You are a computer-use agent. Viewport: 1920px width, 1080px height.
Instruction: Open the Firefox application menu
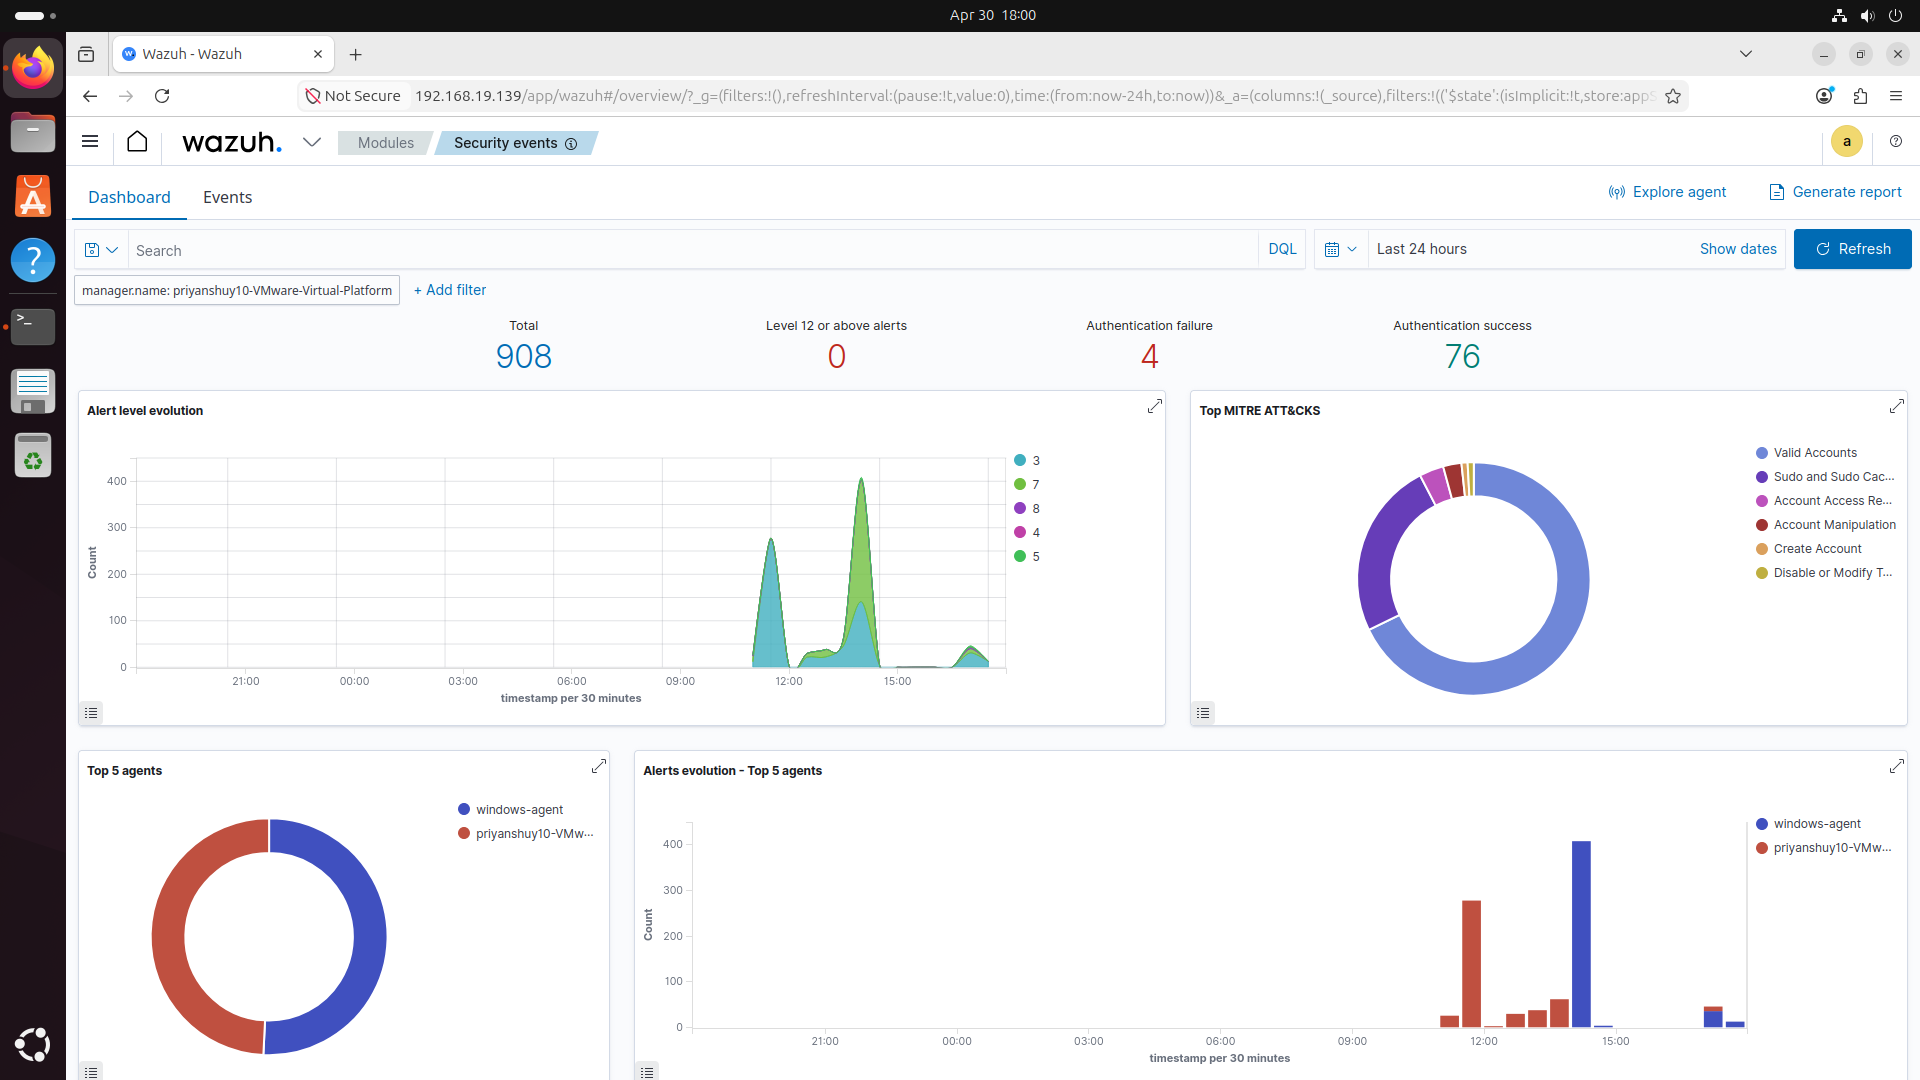[1896, 96]
